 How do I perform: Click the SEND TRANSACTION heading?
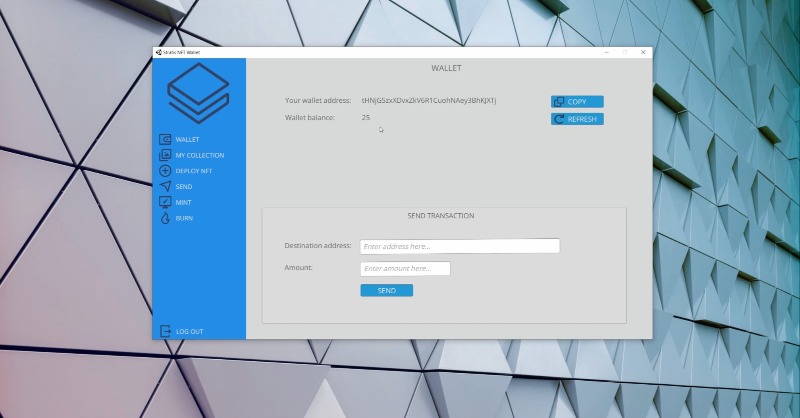441,216
